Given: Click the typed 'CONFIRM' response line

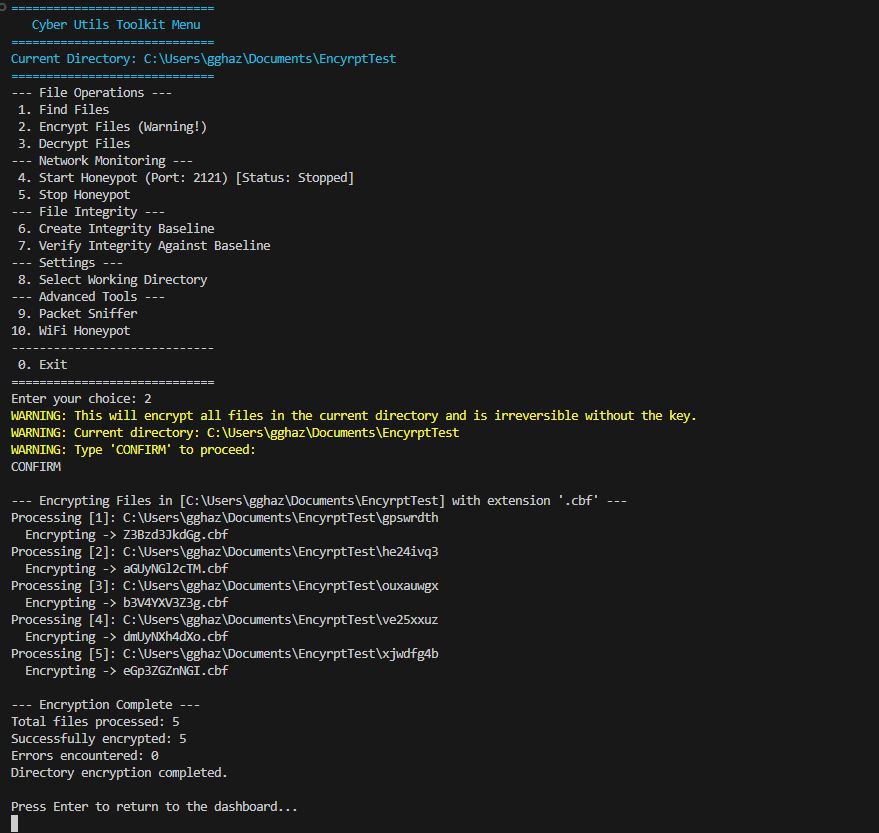Looking at the screenshot, I should (36, 467).
